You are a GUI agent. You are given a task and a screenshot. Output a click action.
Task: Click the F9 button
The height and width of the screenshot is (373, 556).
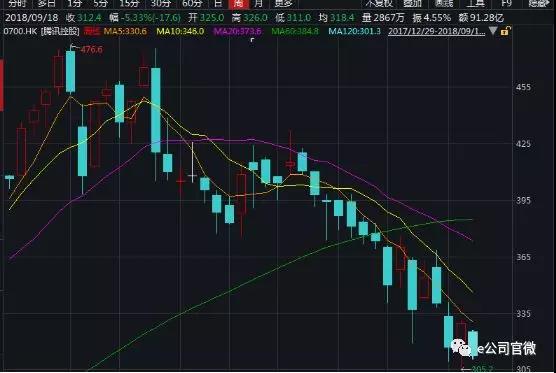click(506, 3)
